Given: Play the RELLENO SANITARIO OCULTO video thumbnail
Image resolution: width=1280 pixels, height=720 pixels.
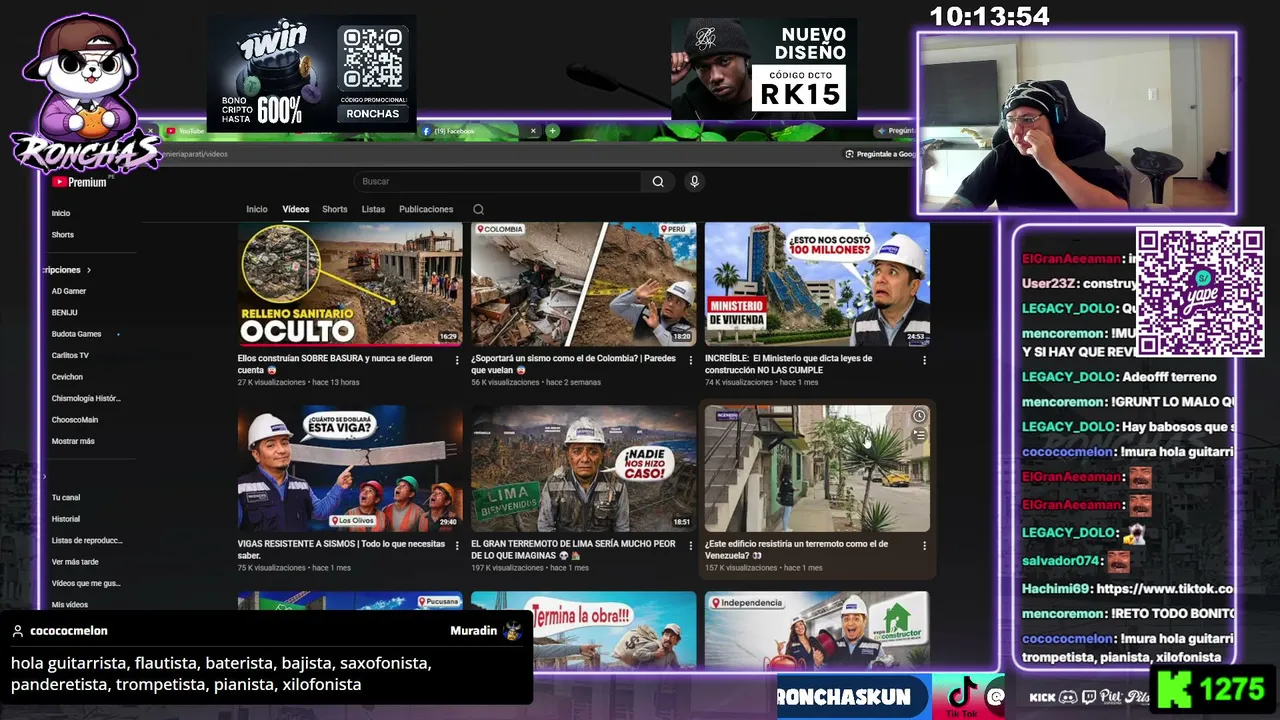Looking at the screenshot, I should [350, 284].
